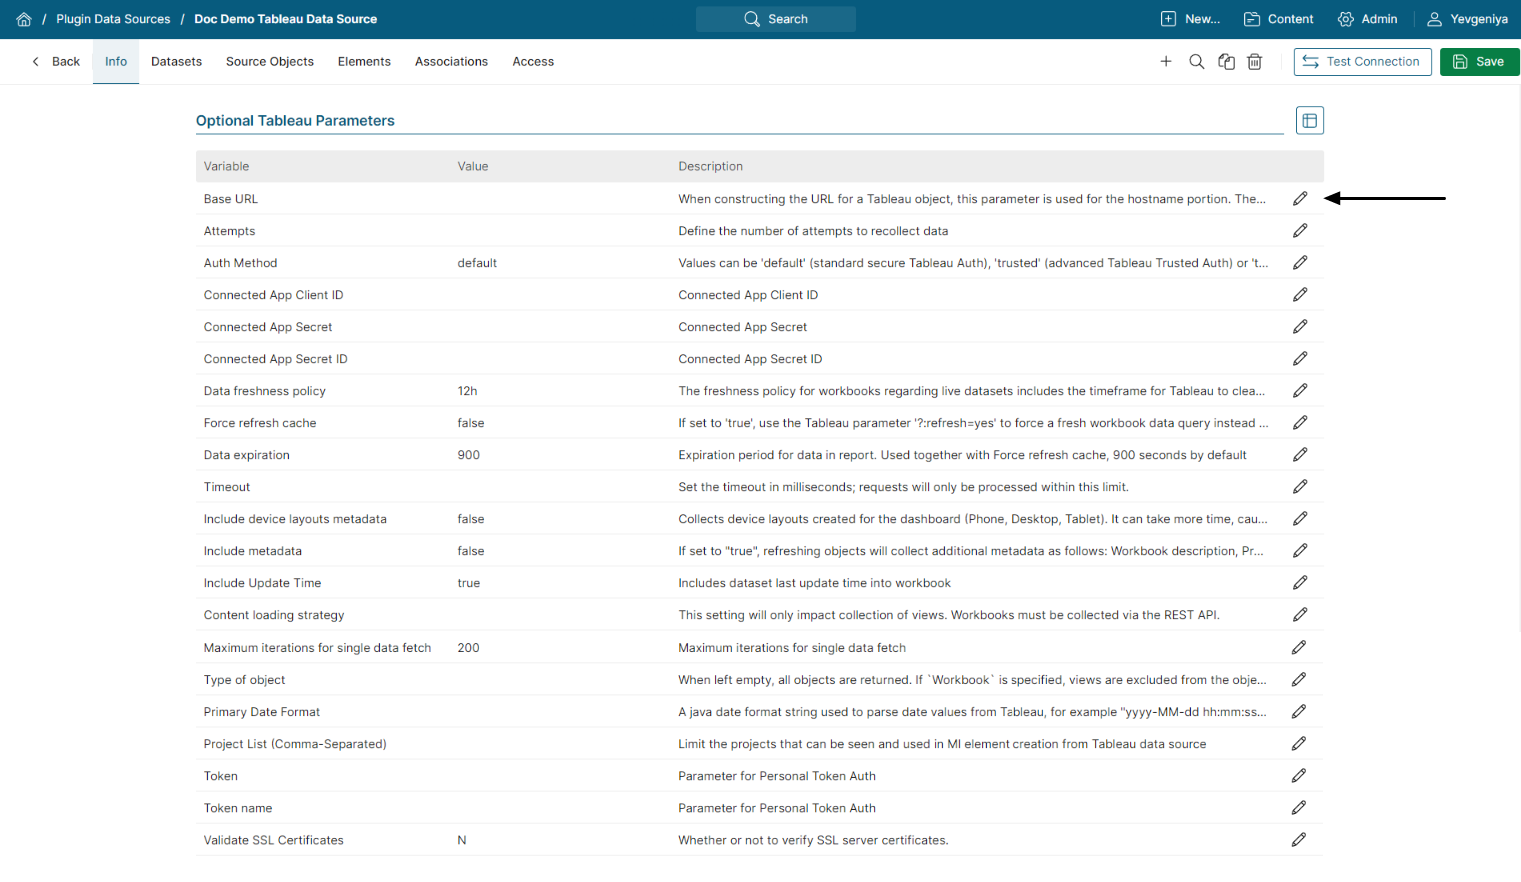Edit the Include Update Time setting

point(1300,583)
